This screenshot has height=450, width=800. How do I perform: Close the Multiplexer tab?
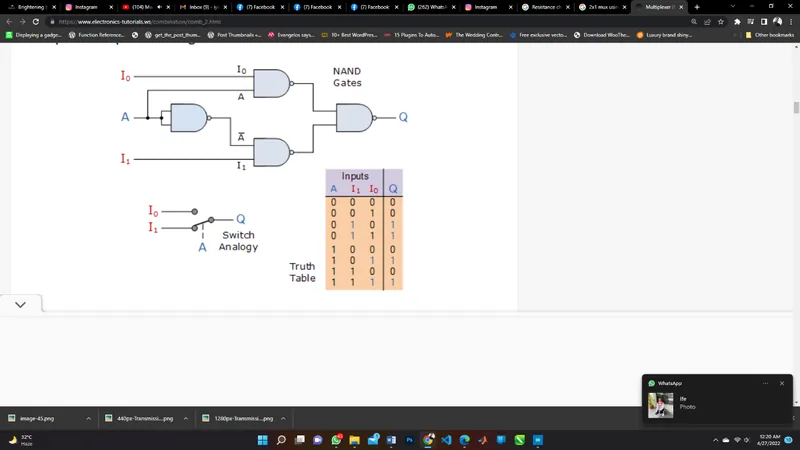coord(681,7)
